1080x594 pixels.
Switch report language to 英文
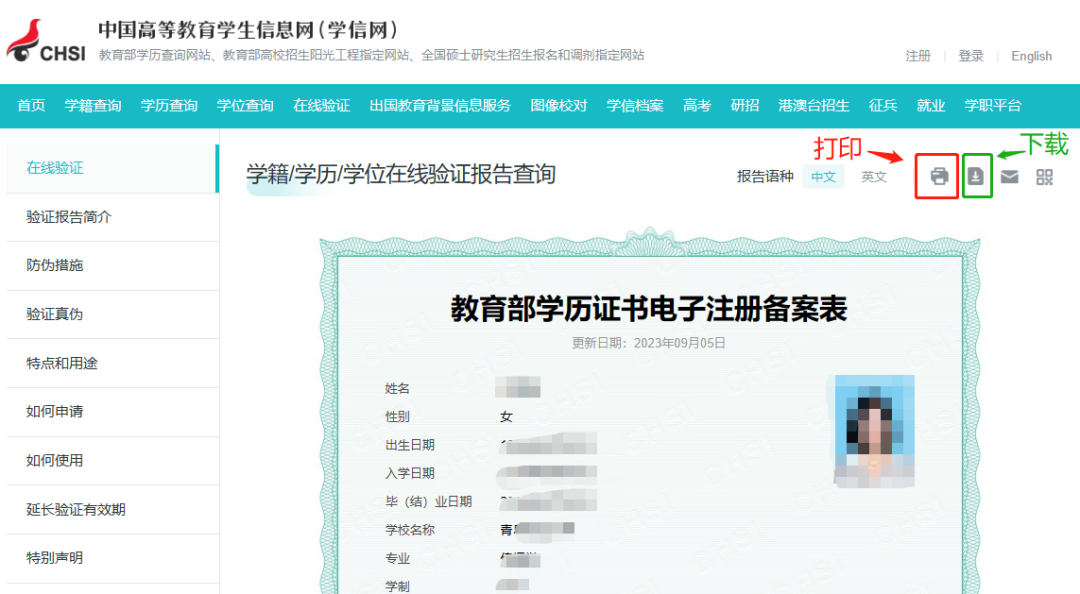click(x=874, y=177)
